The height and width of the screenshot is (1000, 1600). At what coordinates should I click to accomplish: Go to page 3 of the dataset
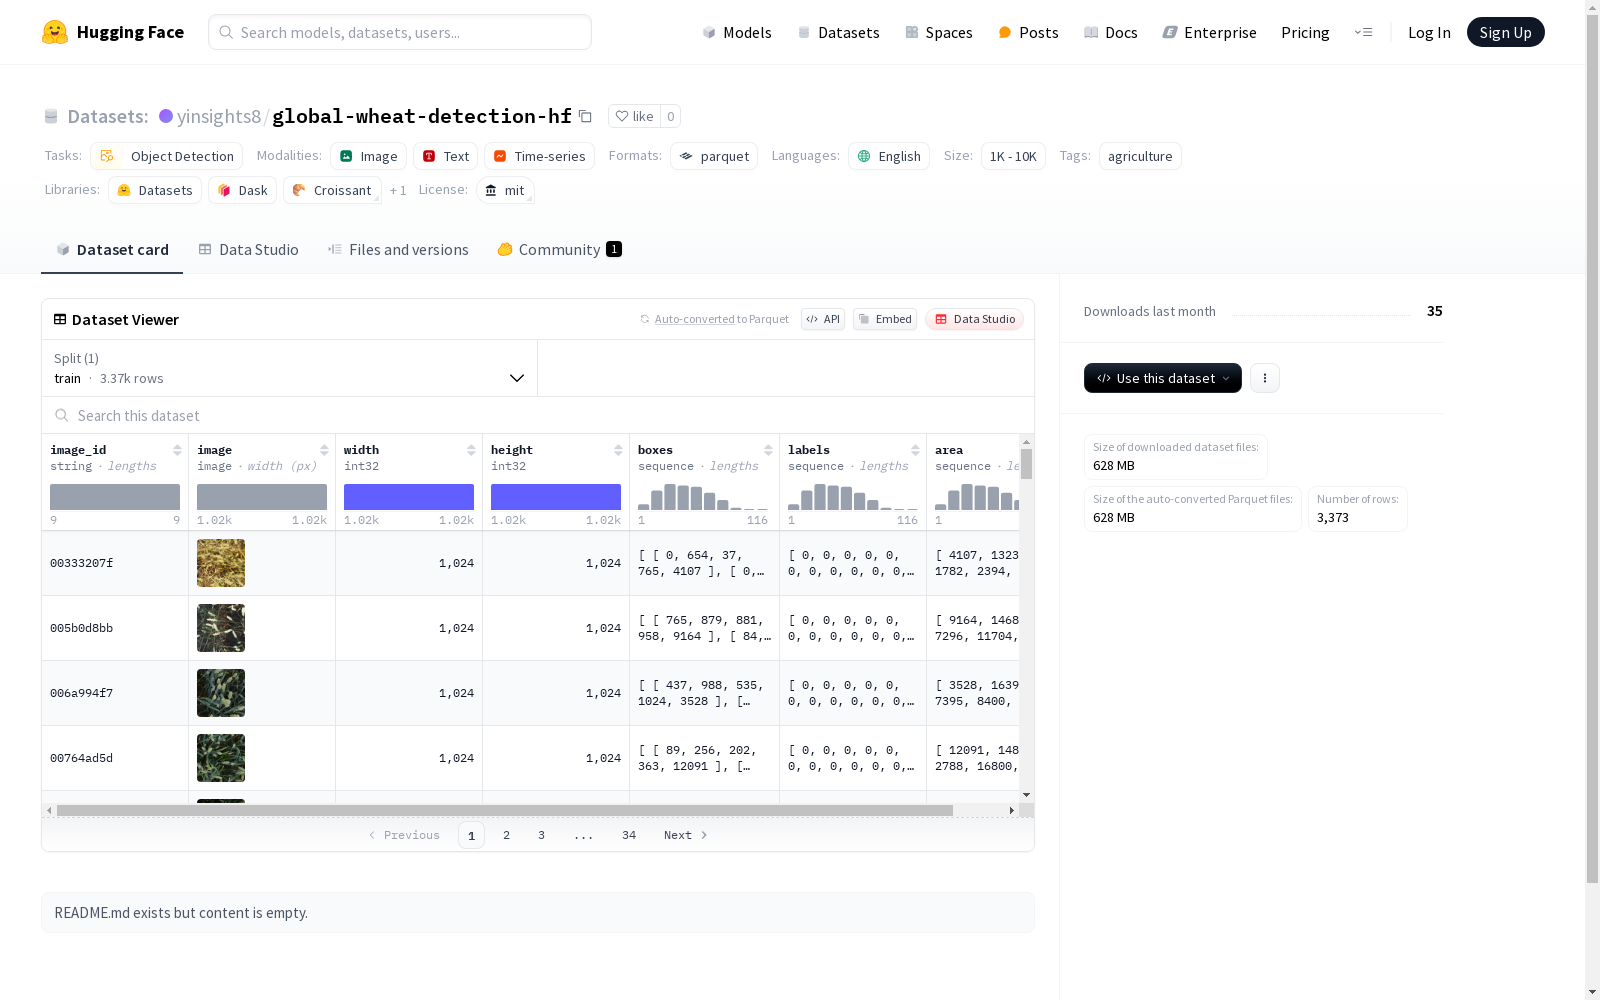pos(541,835)
